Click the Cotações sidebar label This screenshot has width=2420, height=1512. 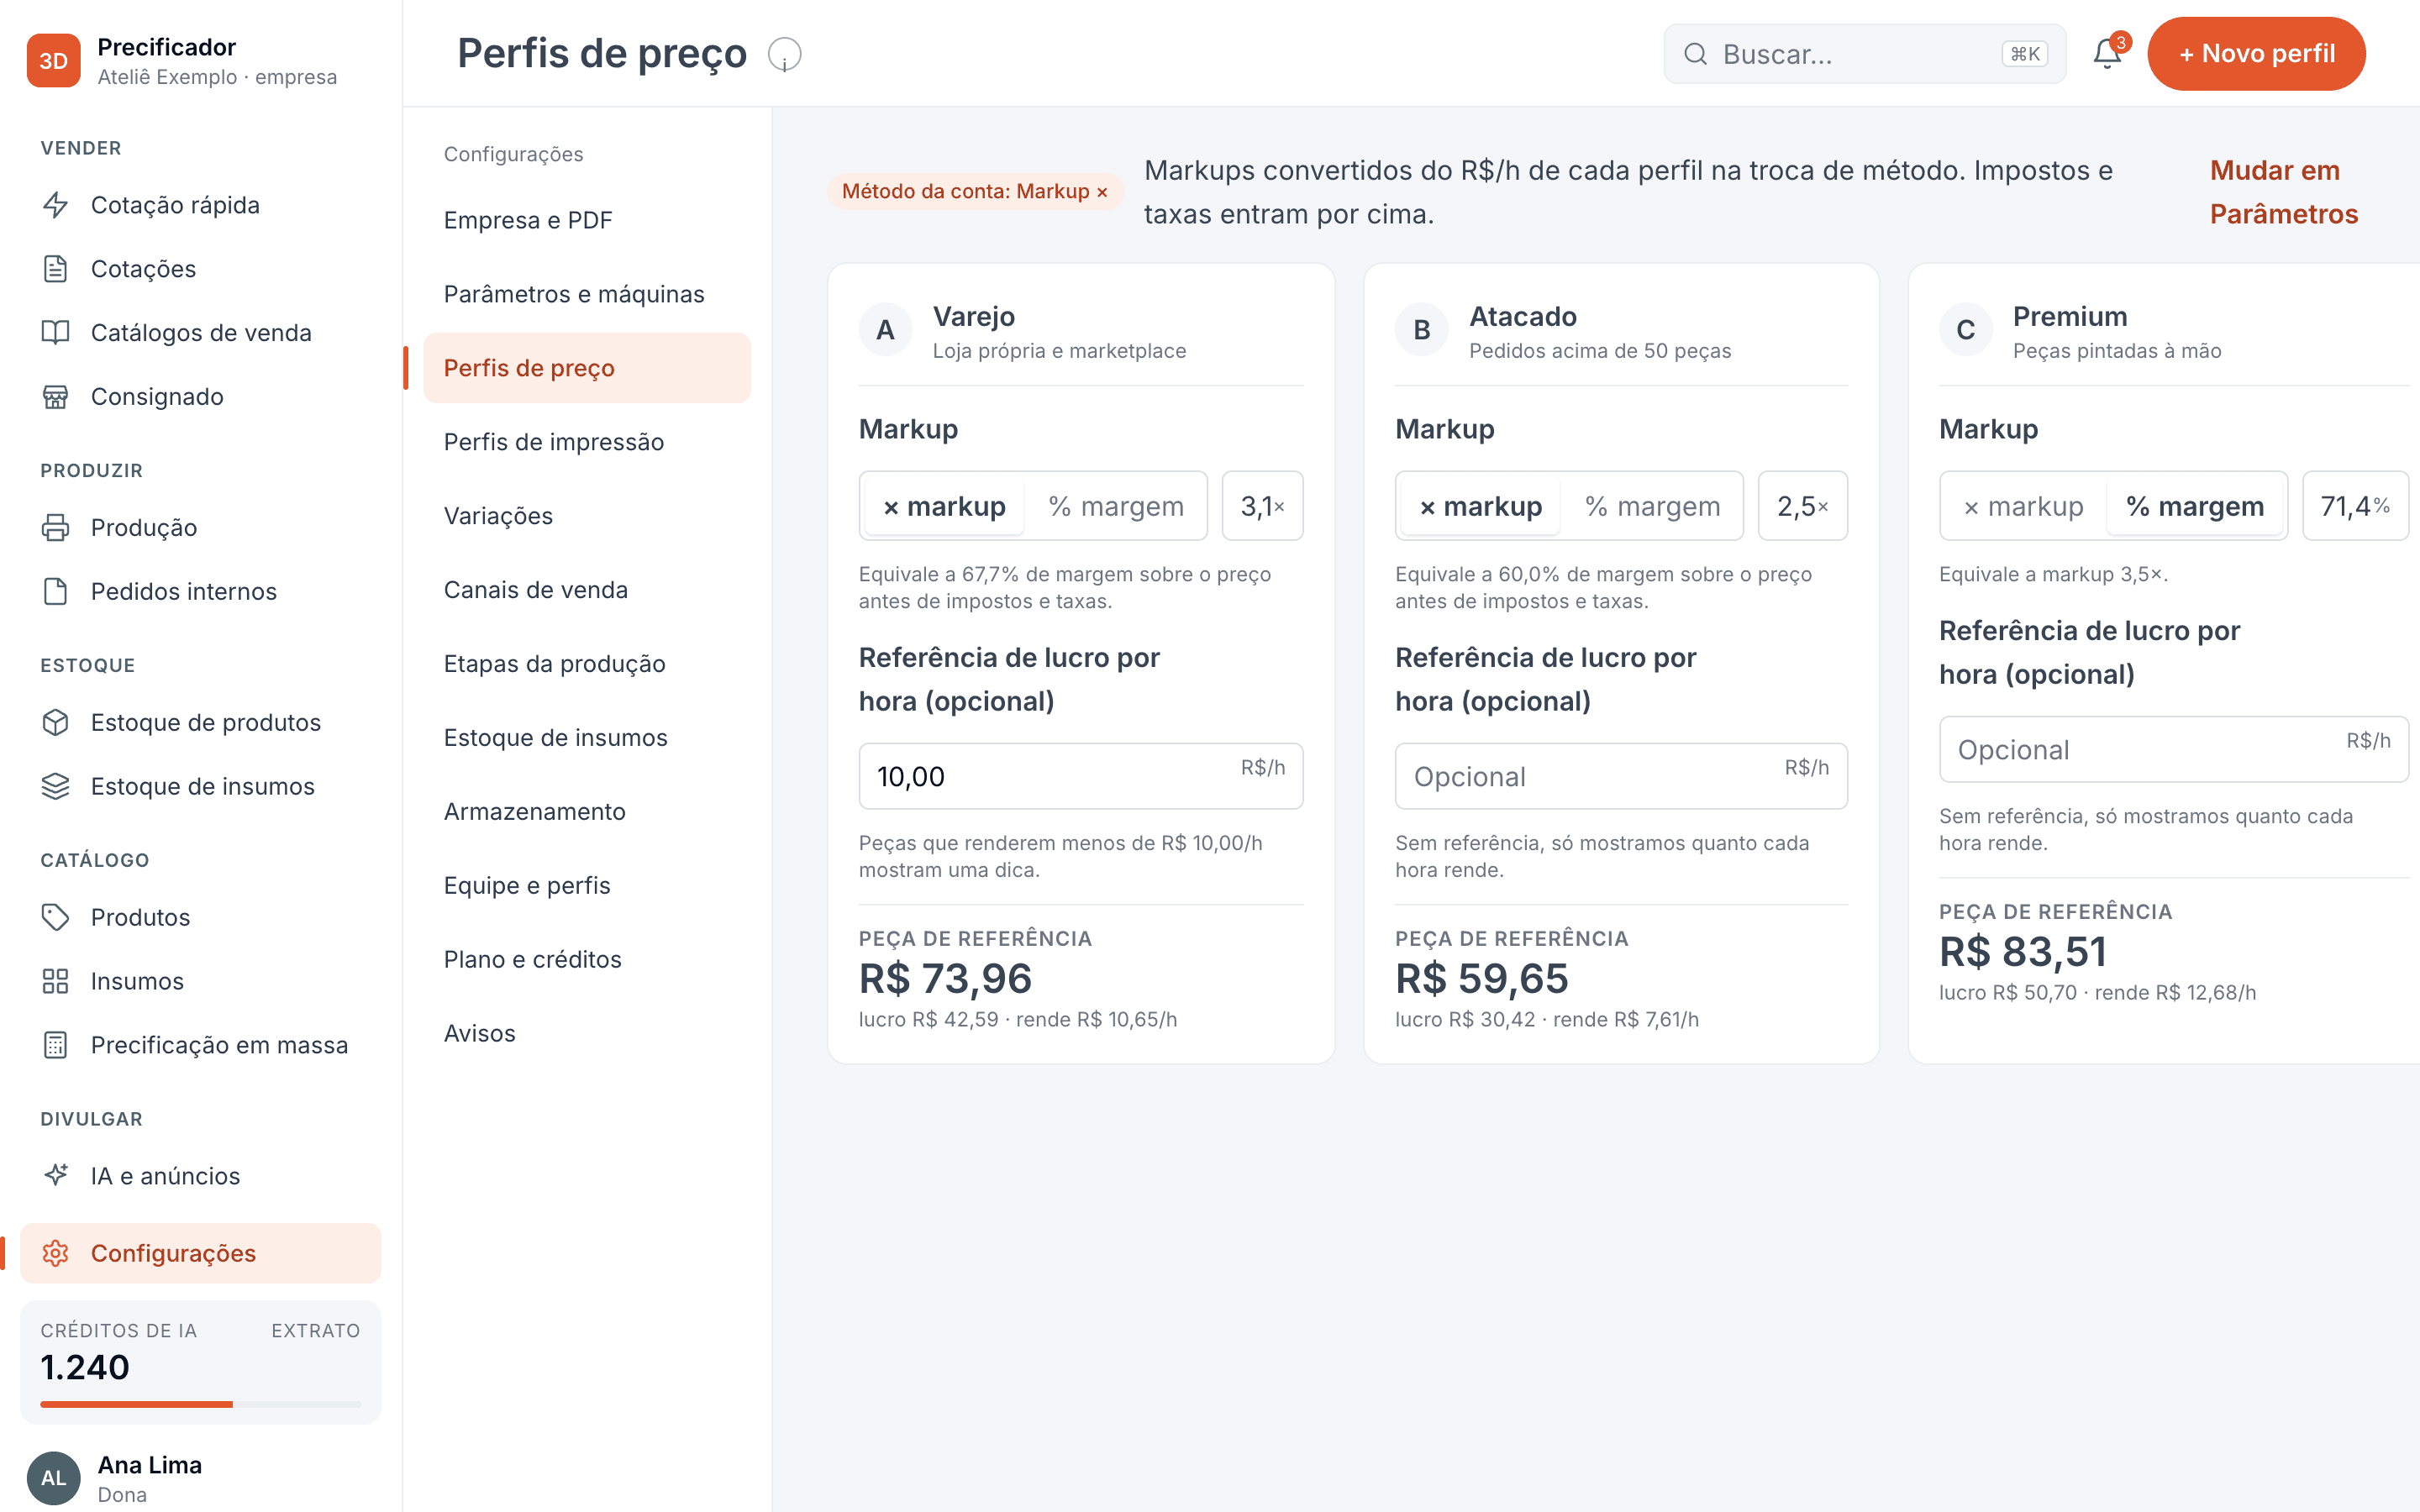143,269
